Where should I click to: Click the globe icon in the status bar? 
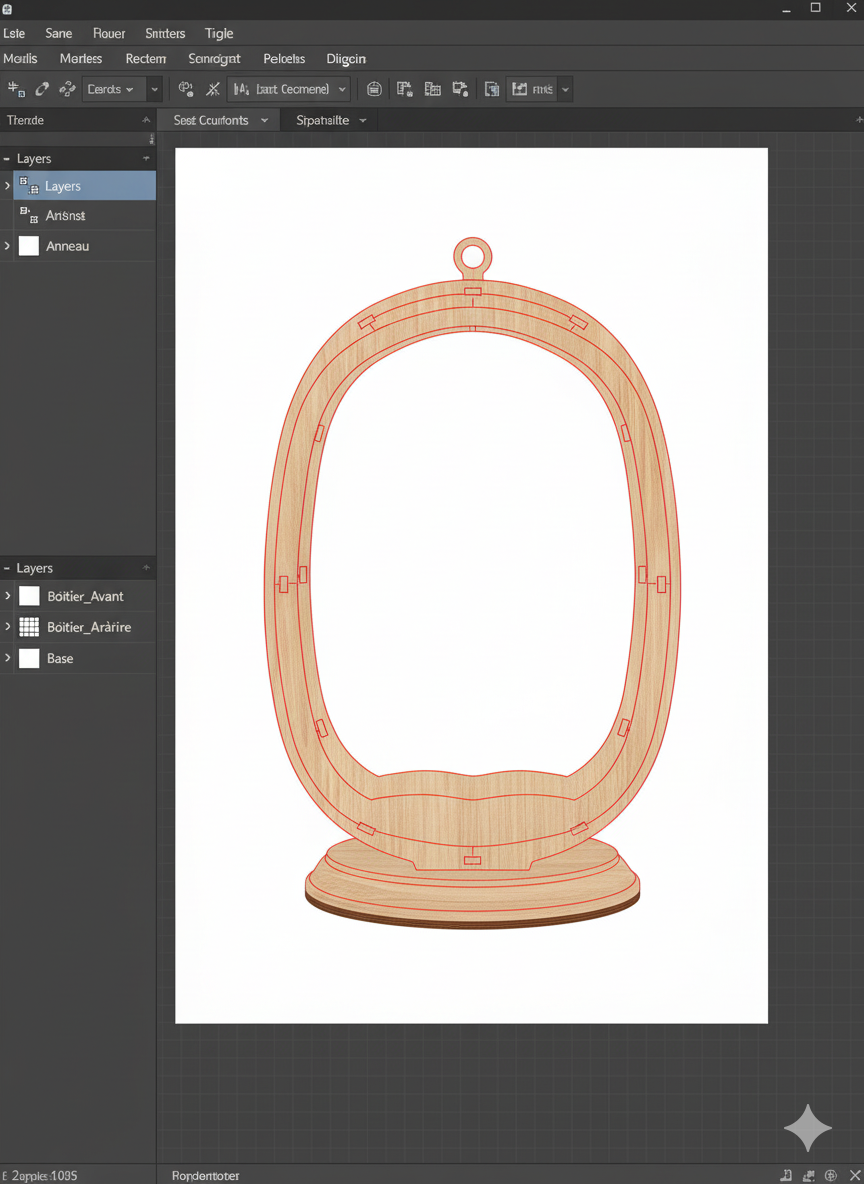click(x=830, y=1175)
